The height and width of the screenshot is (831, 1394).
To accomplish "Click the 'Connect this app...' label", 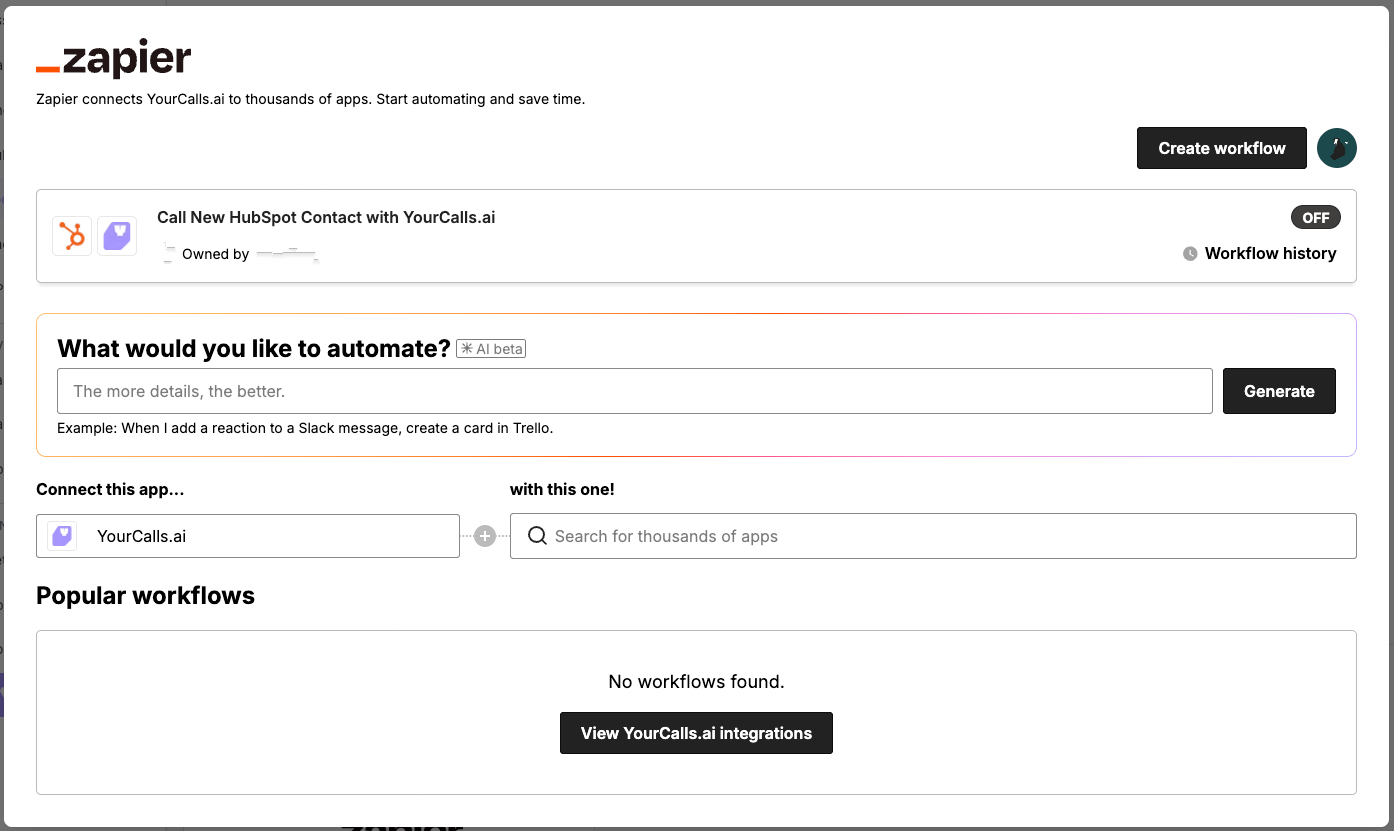I will coord(110,489).
